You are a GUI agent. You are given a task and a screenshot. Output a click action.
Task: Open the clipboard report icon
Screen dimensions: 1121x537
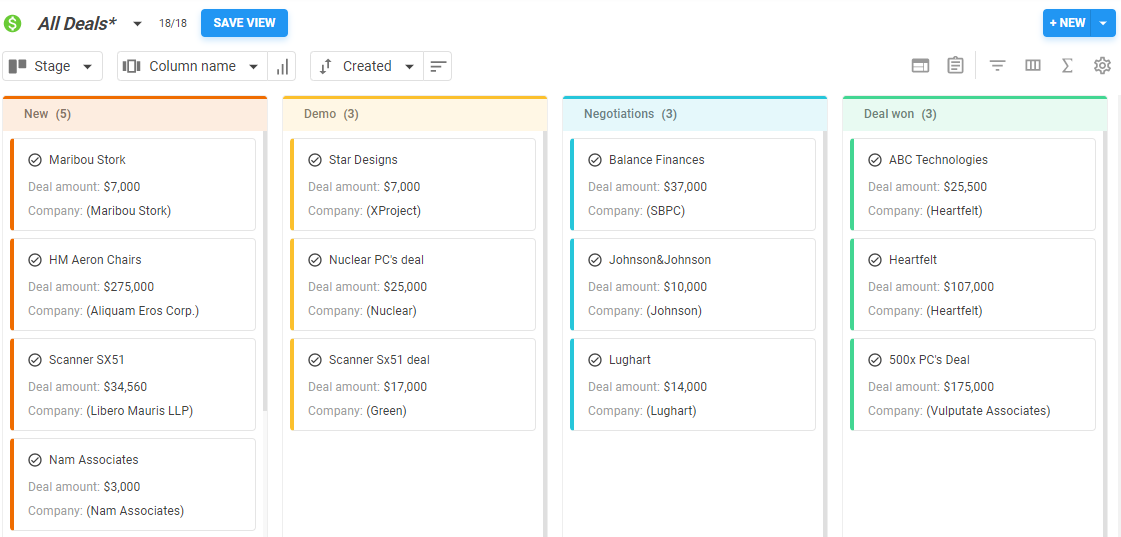955,66
